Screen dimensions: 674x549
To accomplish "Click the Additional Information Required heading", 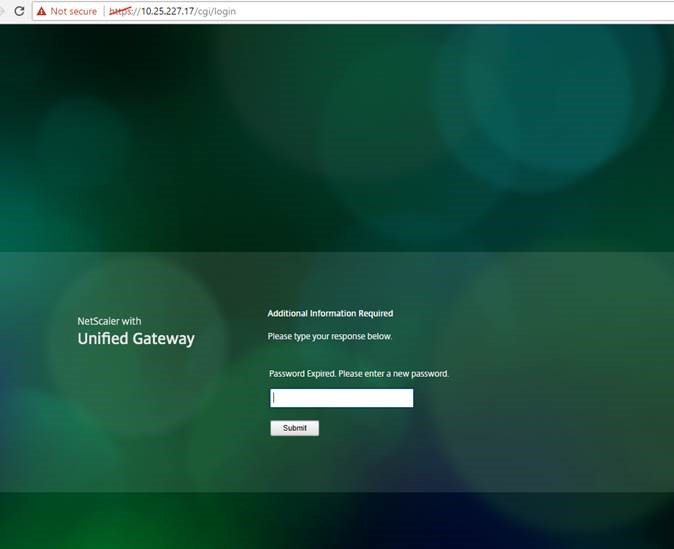I will point(330,313).
